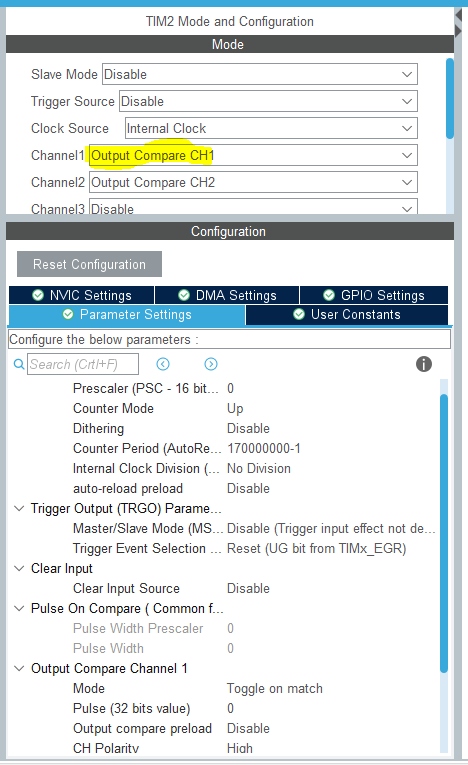Collapse the Clear Input section

[19, 568]
